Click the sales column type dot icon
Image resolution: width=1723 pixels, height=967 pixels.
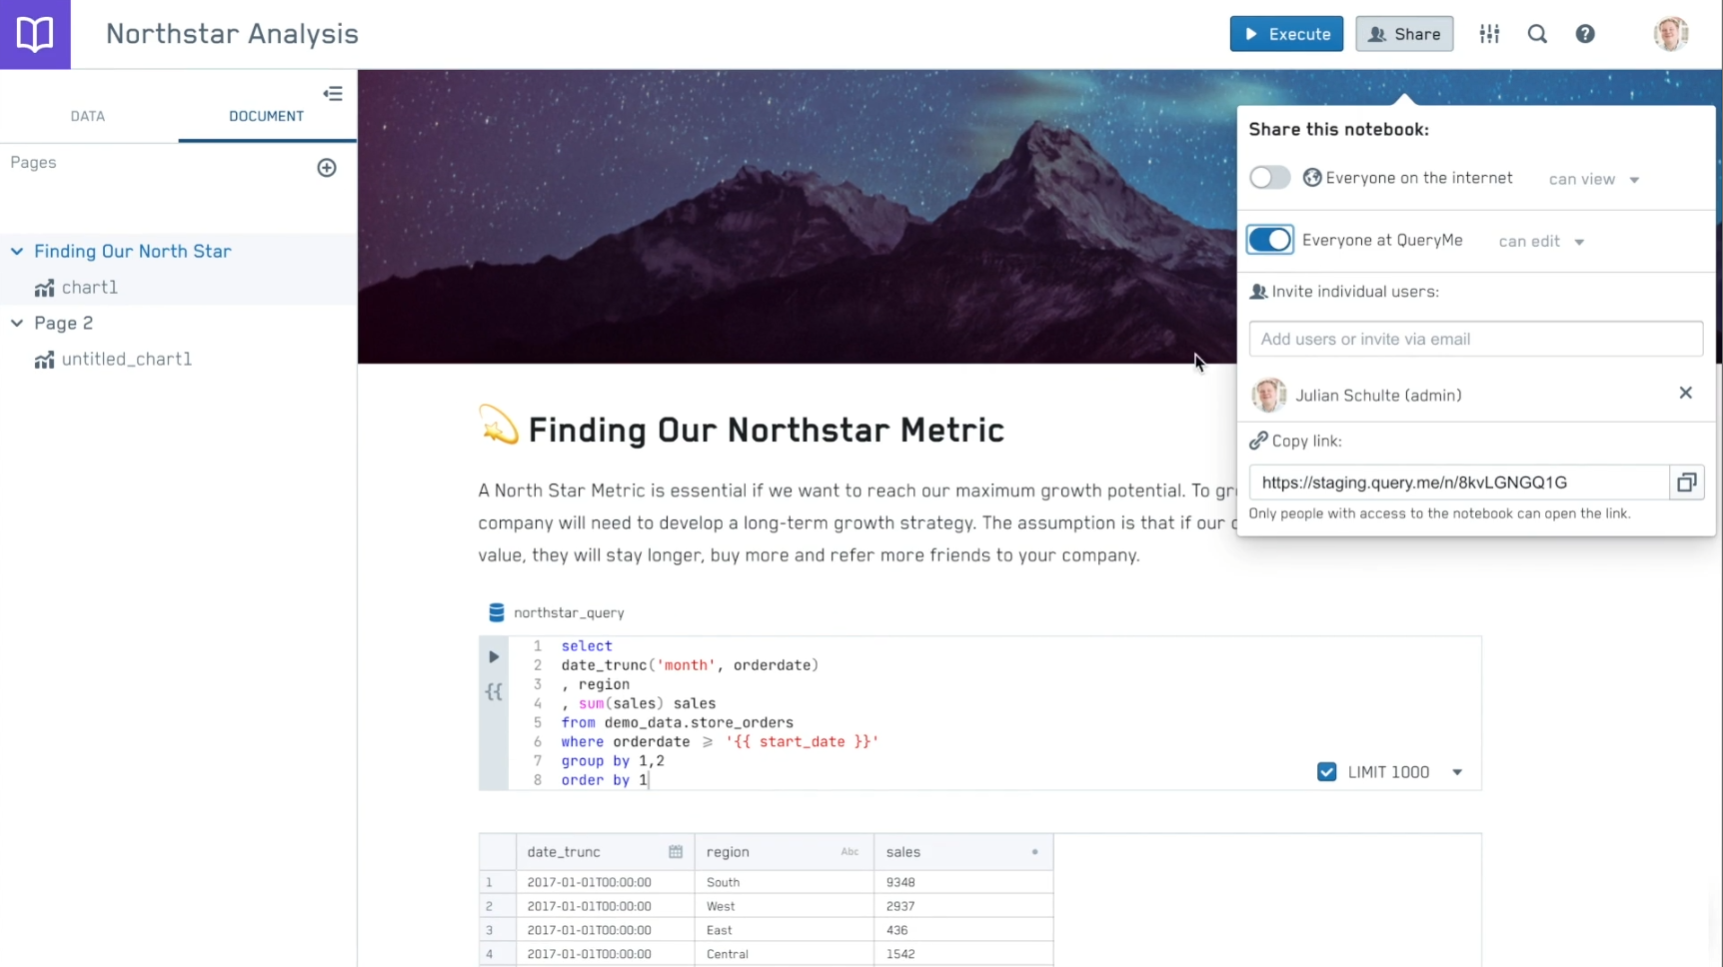[x=1035, y=852]
